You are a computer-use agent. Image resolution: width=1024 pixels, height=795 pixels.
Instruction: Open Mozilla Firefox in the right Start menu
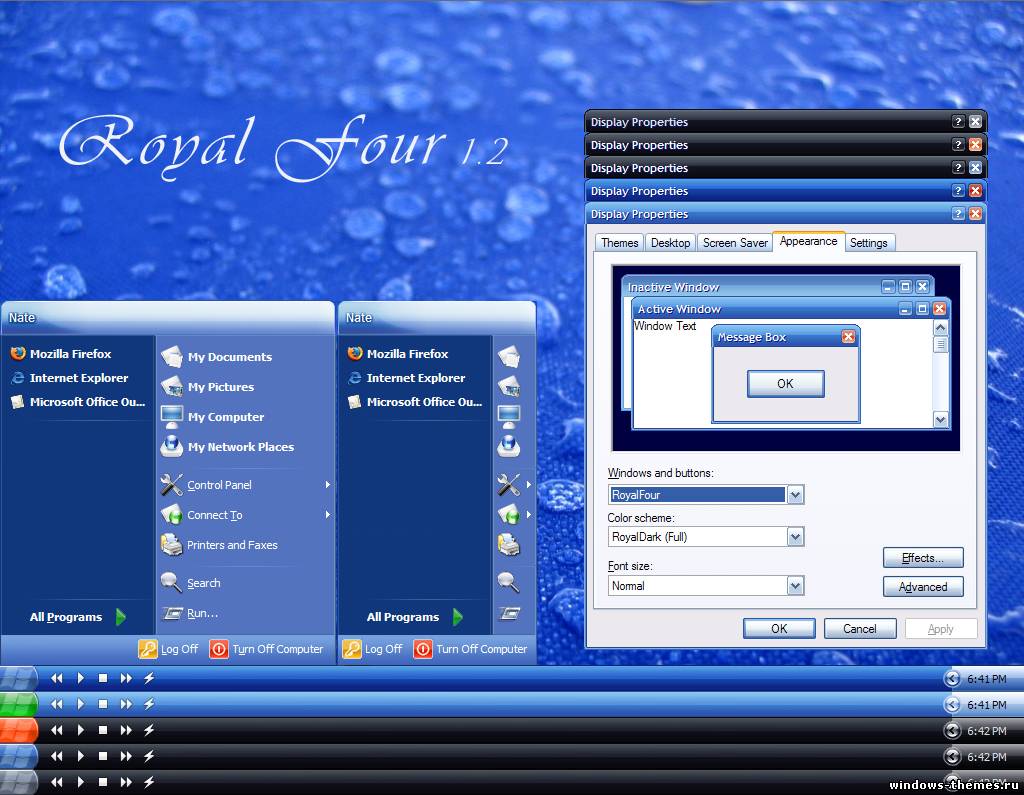(x=398, y=353)
